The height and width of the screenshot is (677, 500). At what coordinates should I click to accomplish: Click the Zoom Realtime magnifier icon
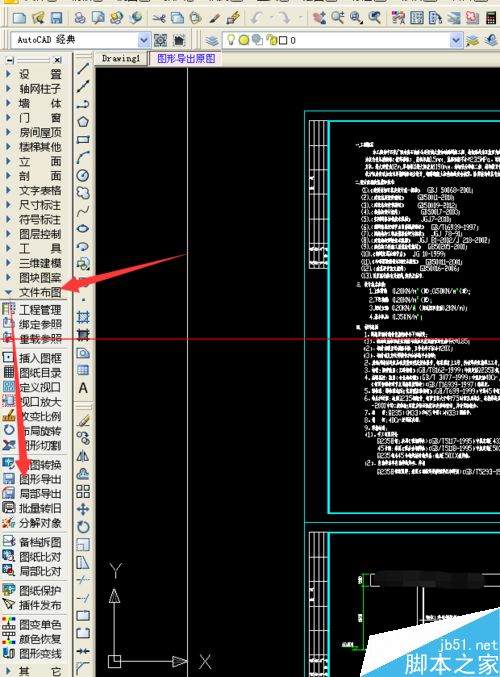(338, 18)
